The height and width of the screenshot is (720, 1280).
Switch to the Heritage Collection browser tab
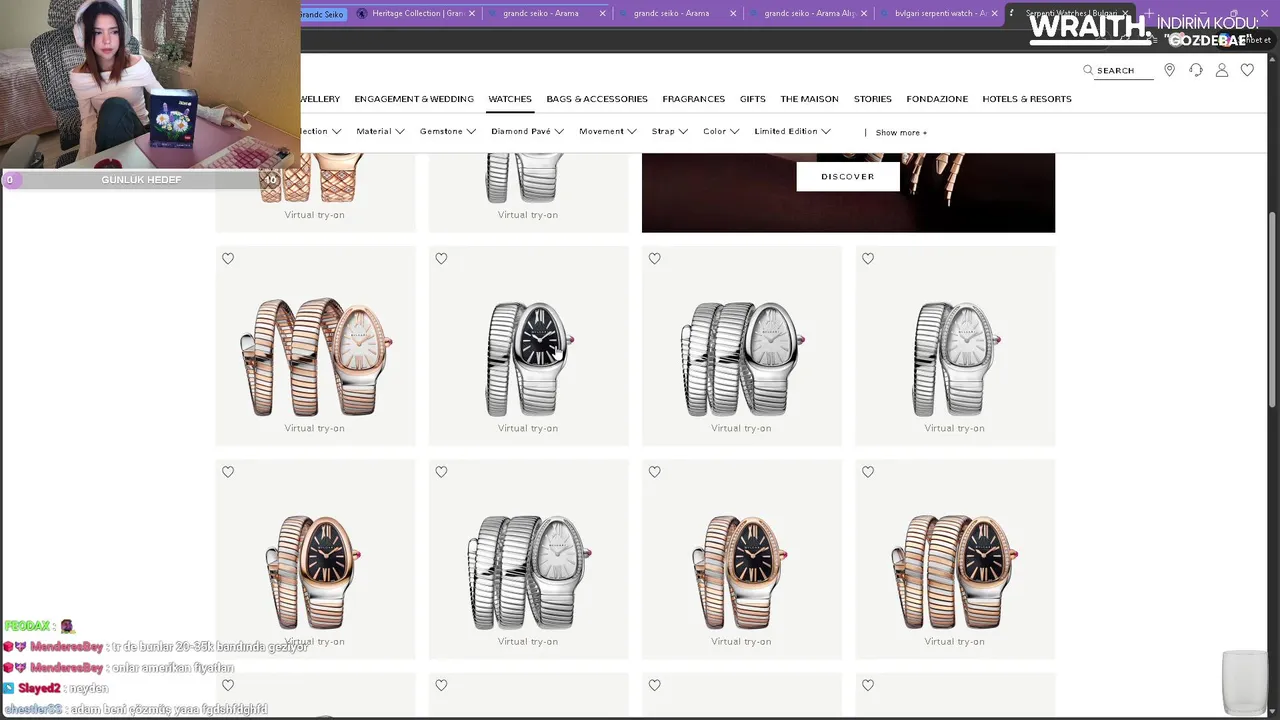coord(416,13)
